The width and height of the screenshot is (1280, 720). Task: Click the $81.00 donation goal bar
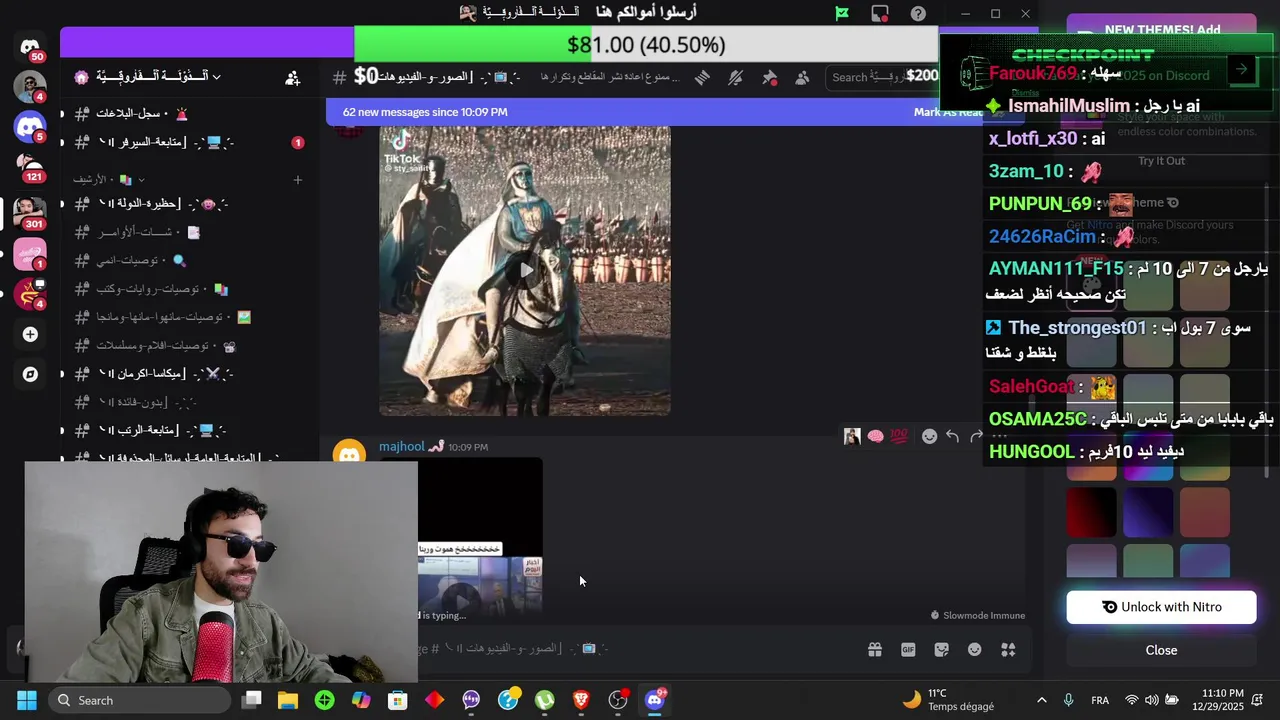click(x=646, y=45)
